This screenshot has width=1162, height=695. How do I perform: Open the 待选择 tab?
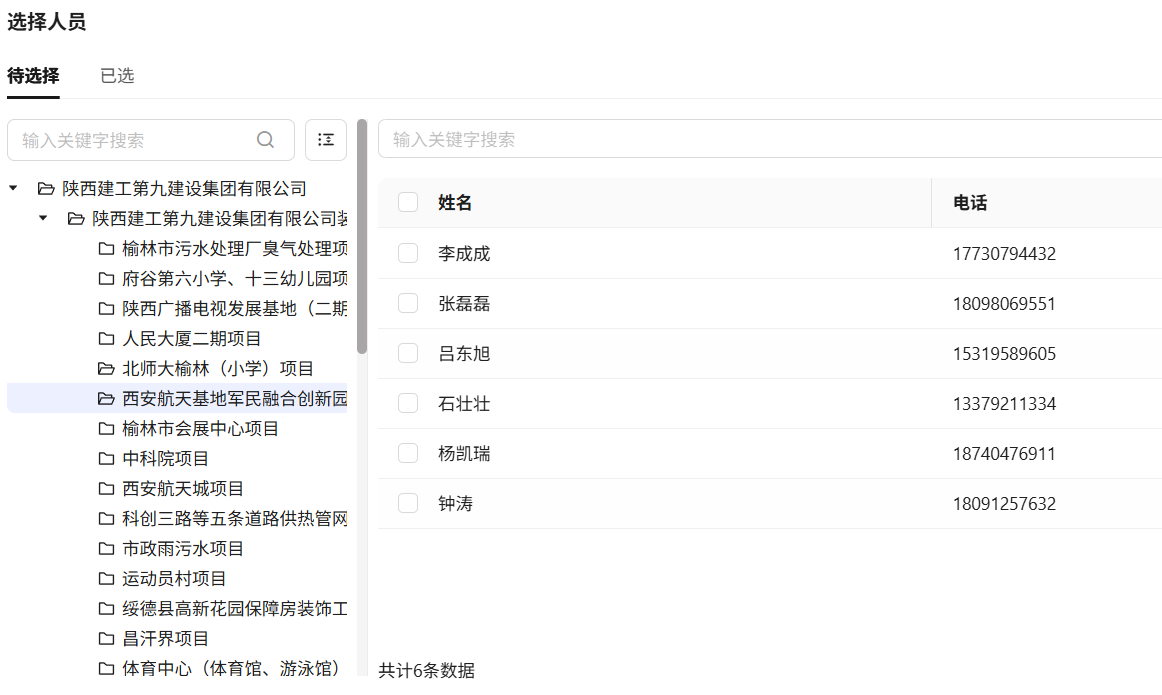click(x=33, y=76)
